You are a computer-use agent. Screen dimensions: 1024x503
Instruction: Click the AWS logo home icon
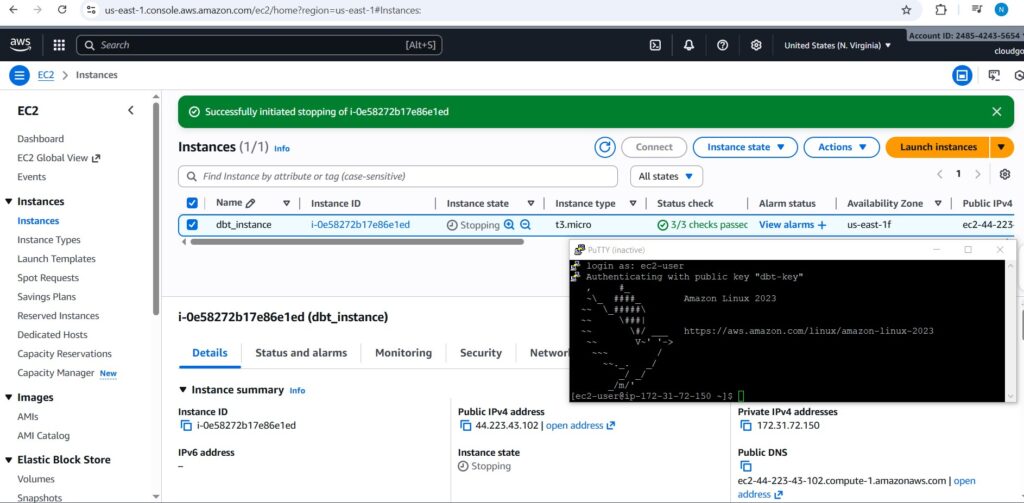click(x=20, y=44)
